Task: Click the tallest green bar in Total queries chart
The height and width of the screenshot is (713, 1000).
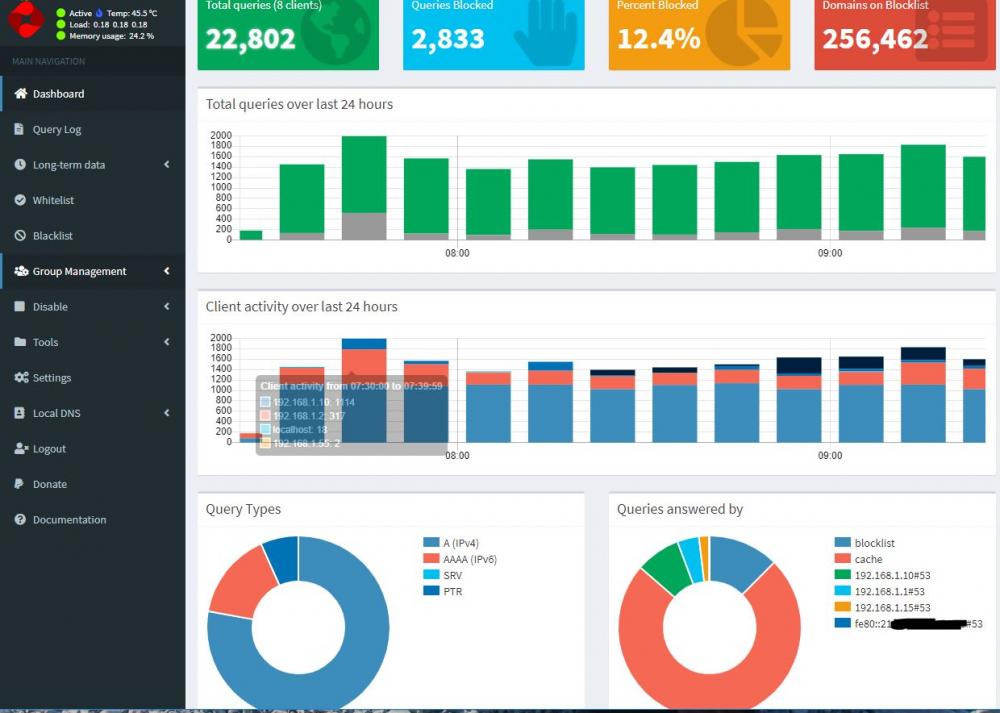Action: 364,174
